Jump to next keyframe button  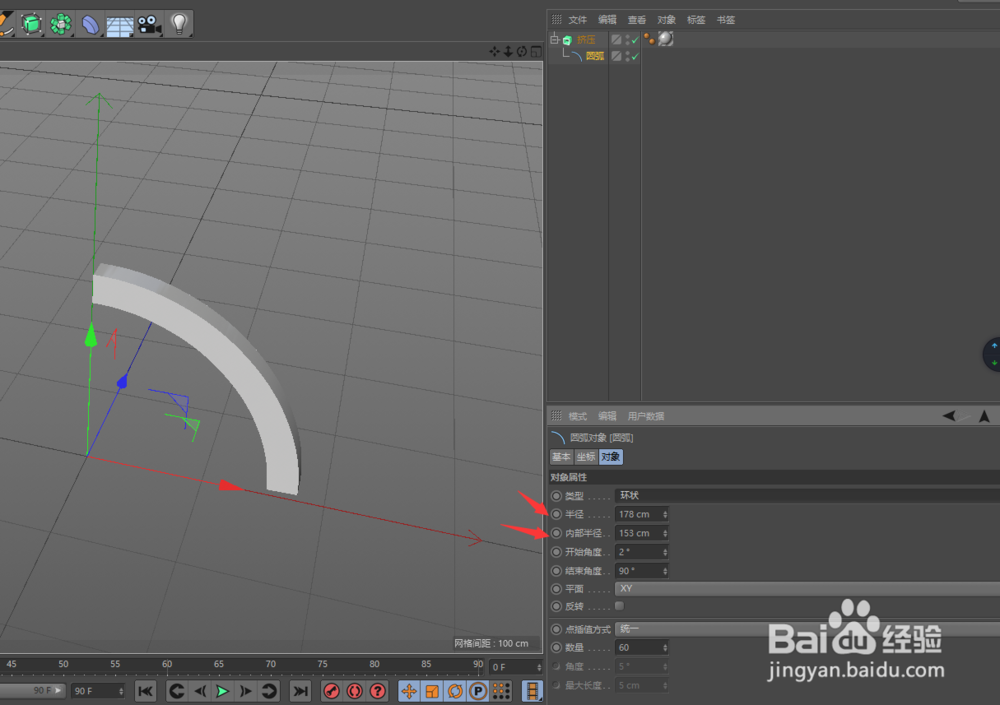coord(269,691)
